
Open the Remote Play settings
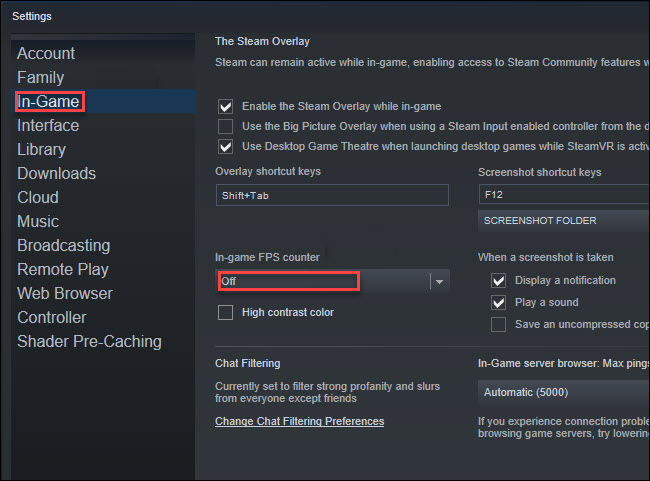[63, 270]
